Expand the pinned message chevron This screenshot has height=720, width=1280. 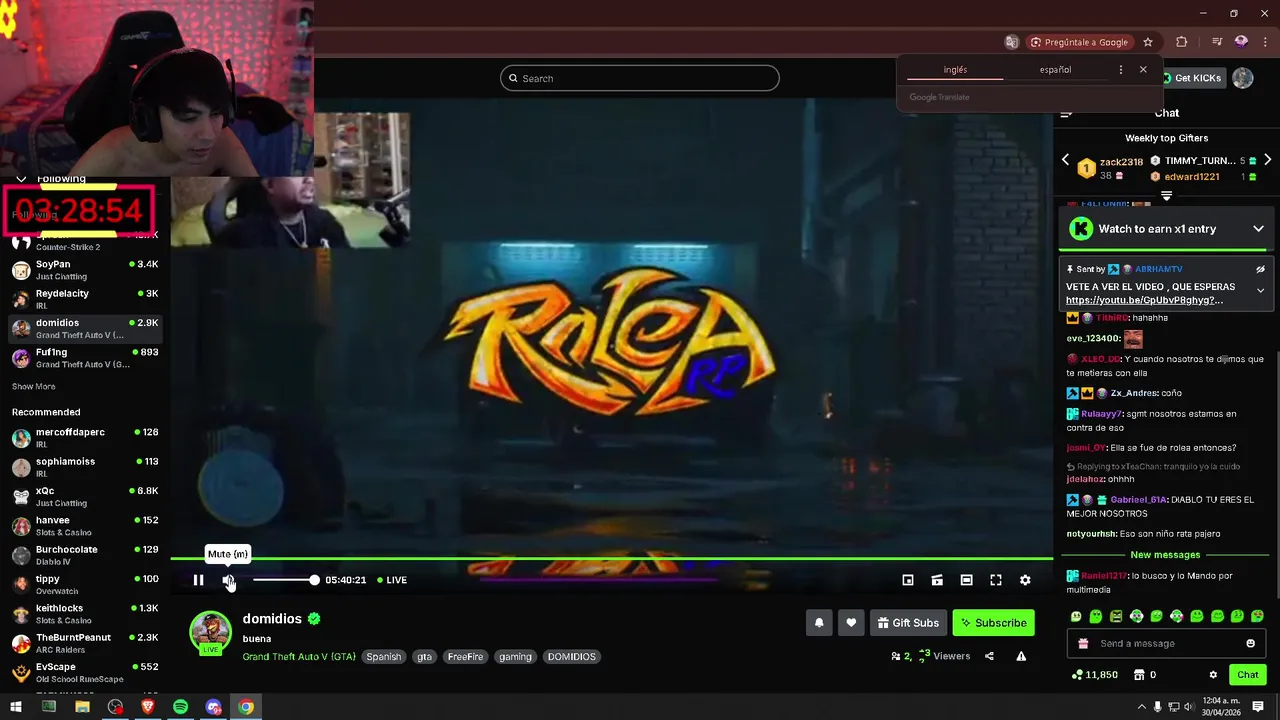(x=1260, y=291)
